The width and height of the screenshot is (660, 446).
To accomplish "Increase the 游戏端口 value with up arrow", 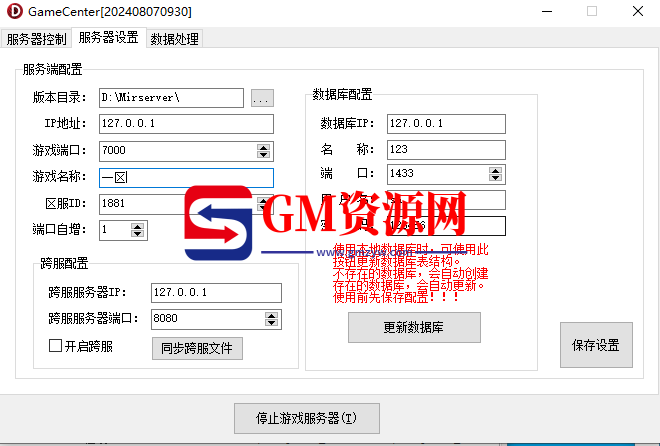I will (263, 147).
